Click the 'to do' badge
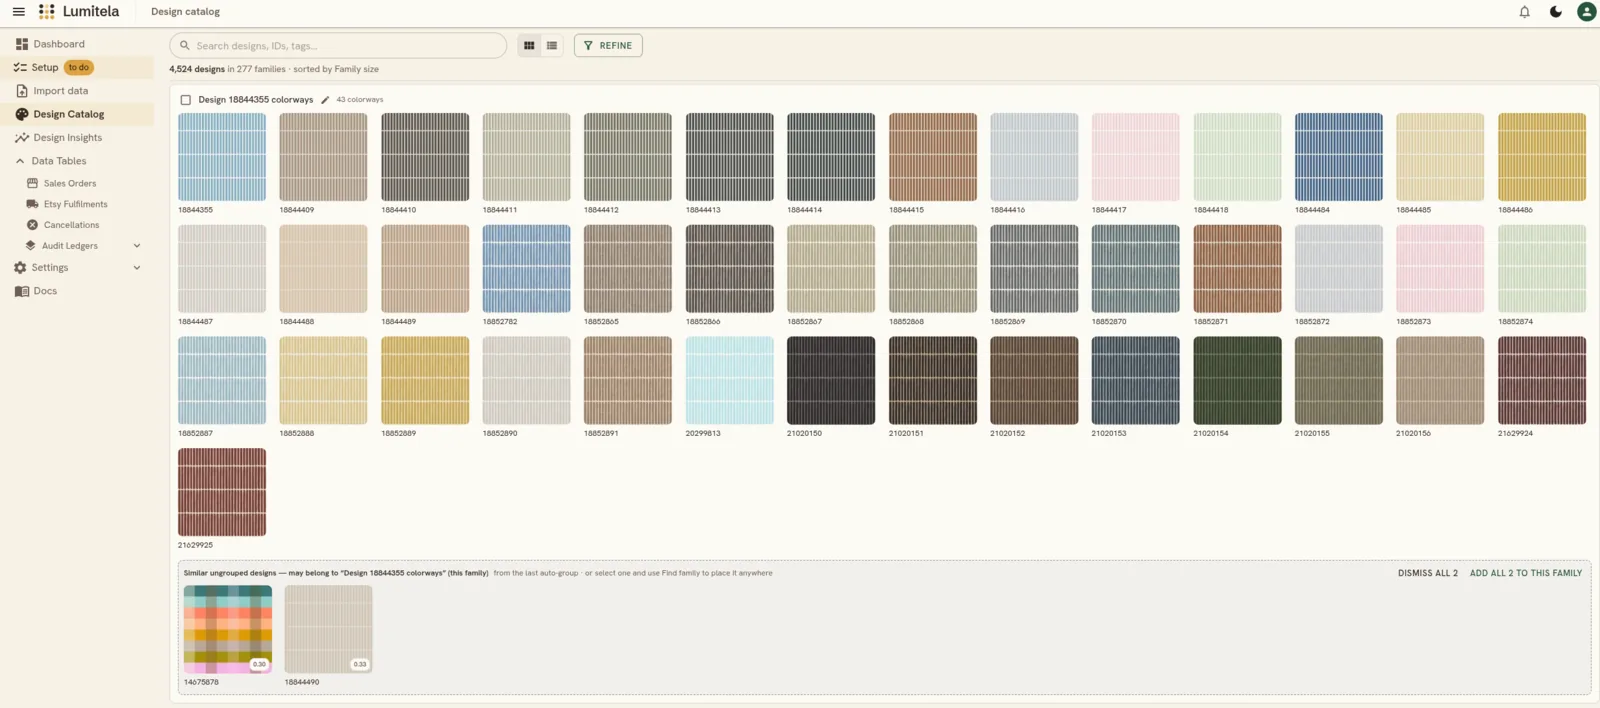Viewport: 1600px width, 708px height. (x=79, y=67)
